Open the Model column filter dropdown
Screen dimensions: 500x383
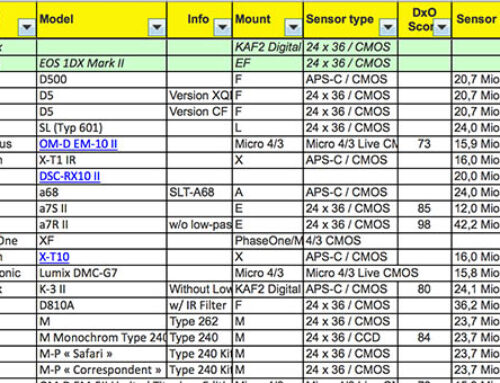click(157, 27)
